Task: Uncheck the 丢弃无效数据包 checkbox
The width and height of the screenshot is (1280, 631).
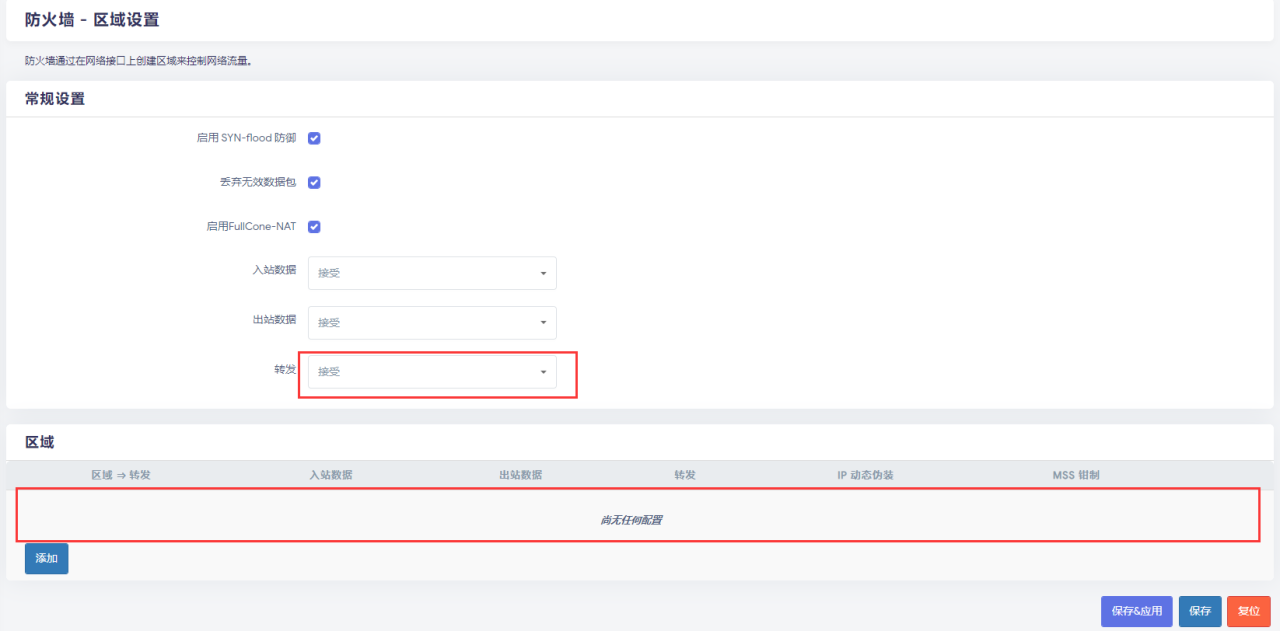Action: pyautogui.click(x=314, y=182)
